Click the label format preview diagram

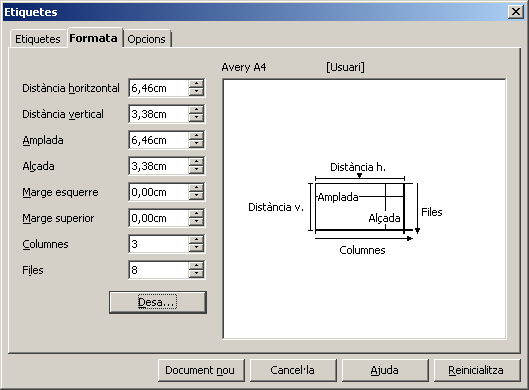click(364, 209)
